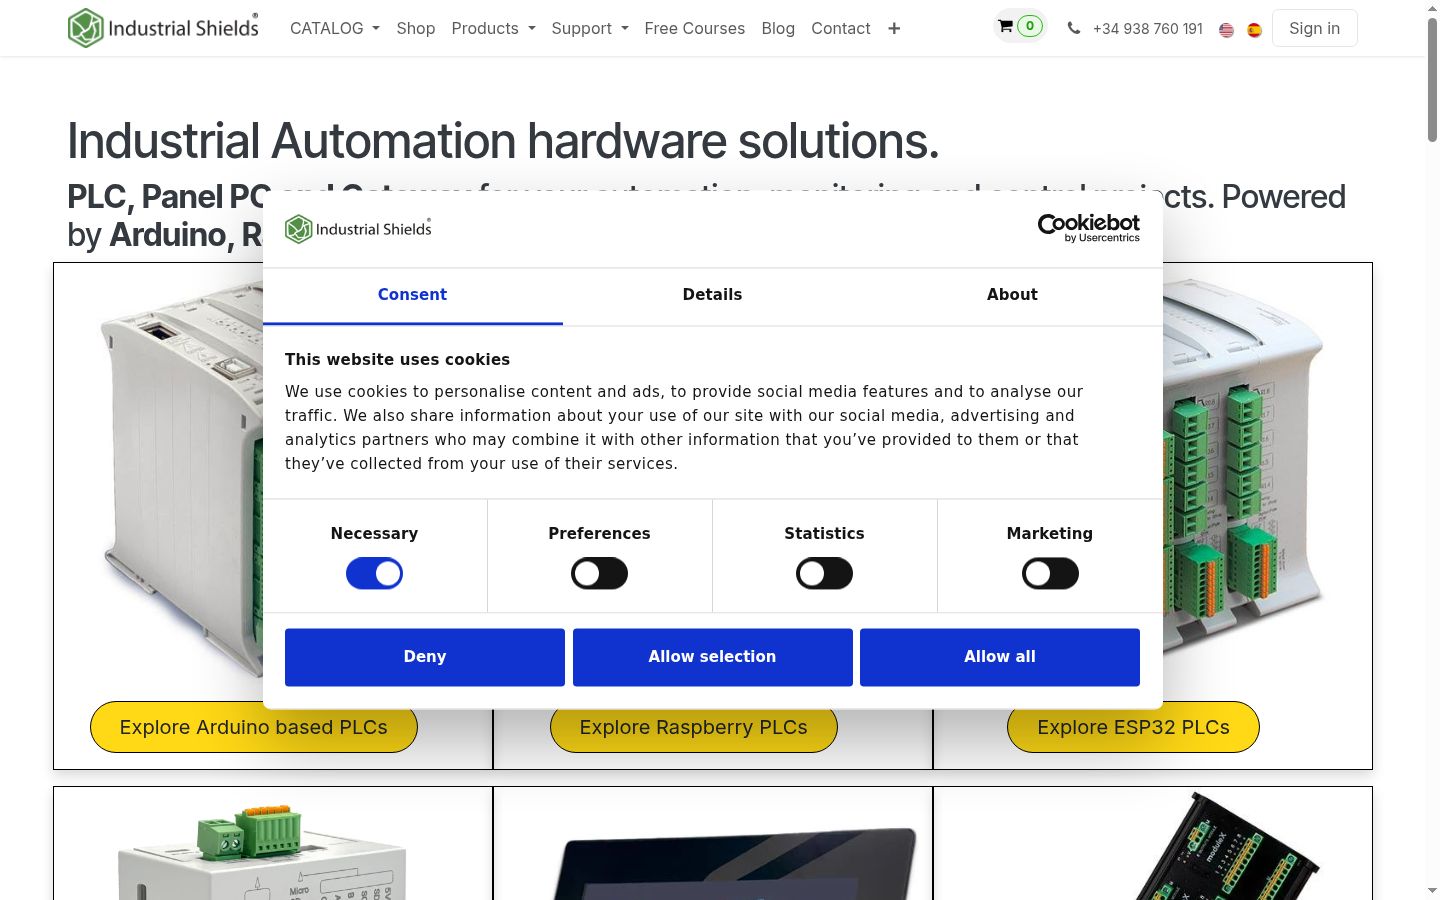Click the black module board product image
Screen dimensions: 1440x900
pyautogui.click(x=1230, y=846)
